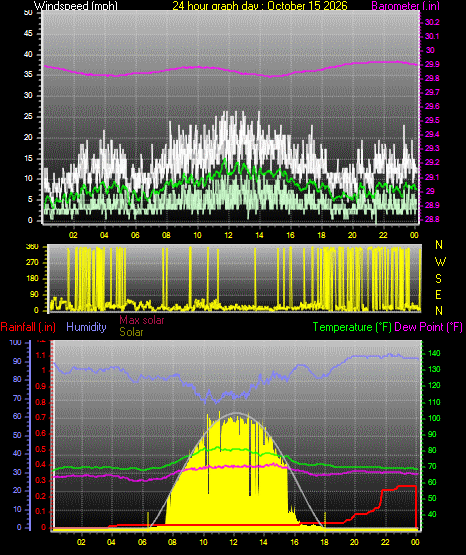Click the "28.8" barometer scale value
Viewport: 466px width, 555px height.
tap(432, 219)
